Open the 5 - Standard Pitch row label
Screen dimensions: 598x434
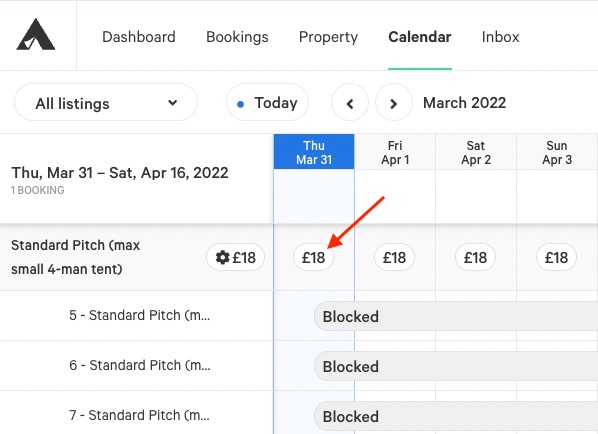point(140,315)
